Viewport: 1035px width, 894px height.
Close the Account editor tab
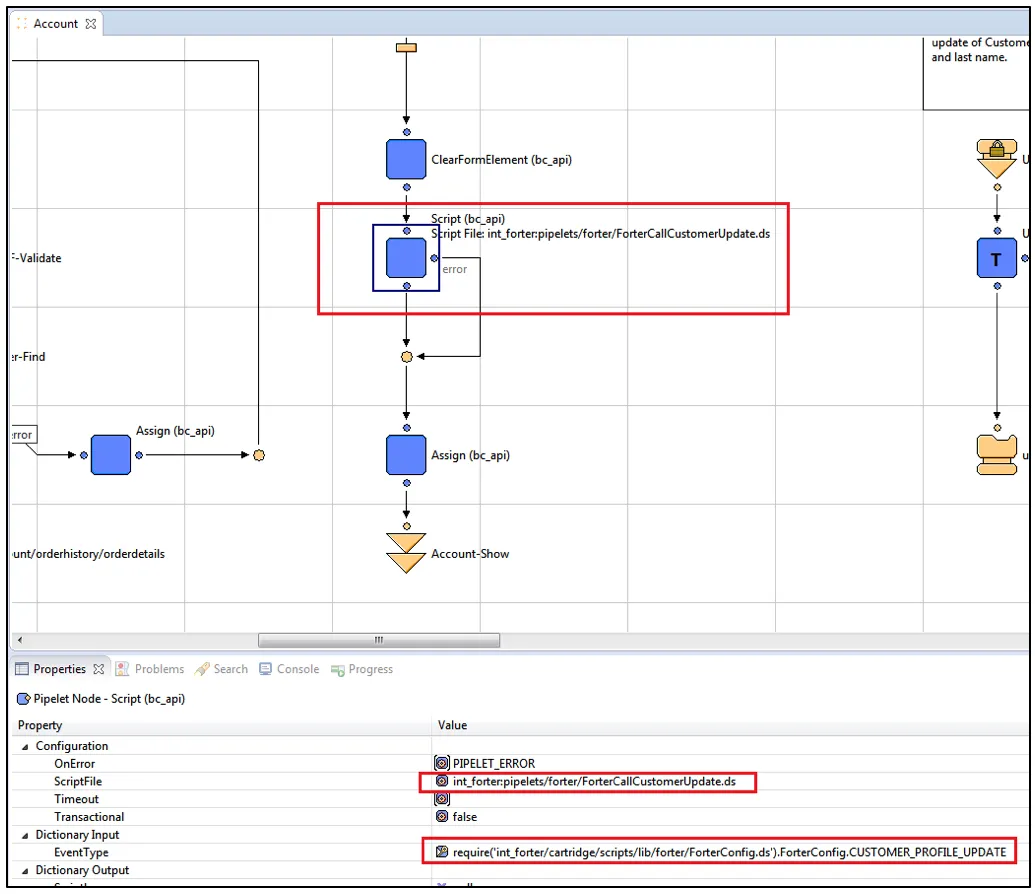point(91,24)
